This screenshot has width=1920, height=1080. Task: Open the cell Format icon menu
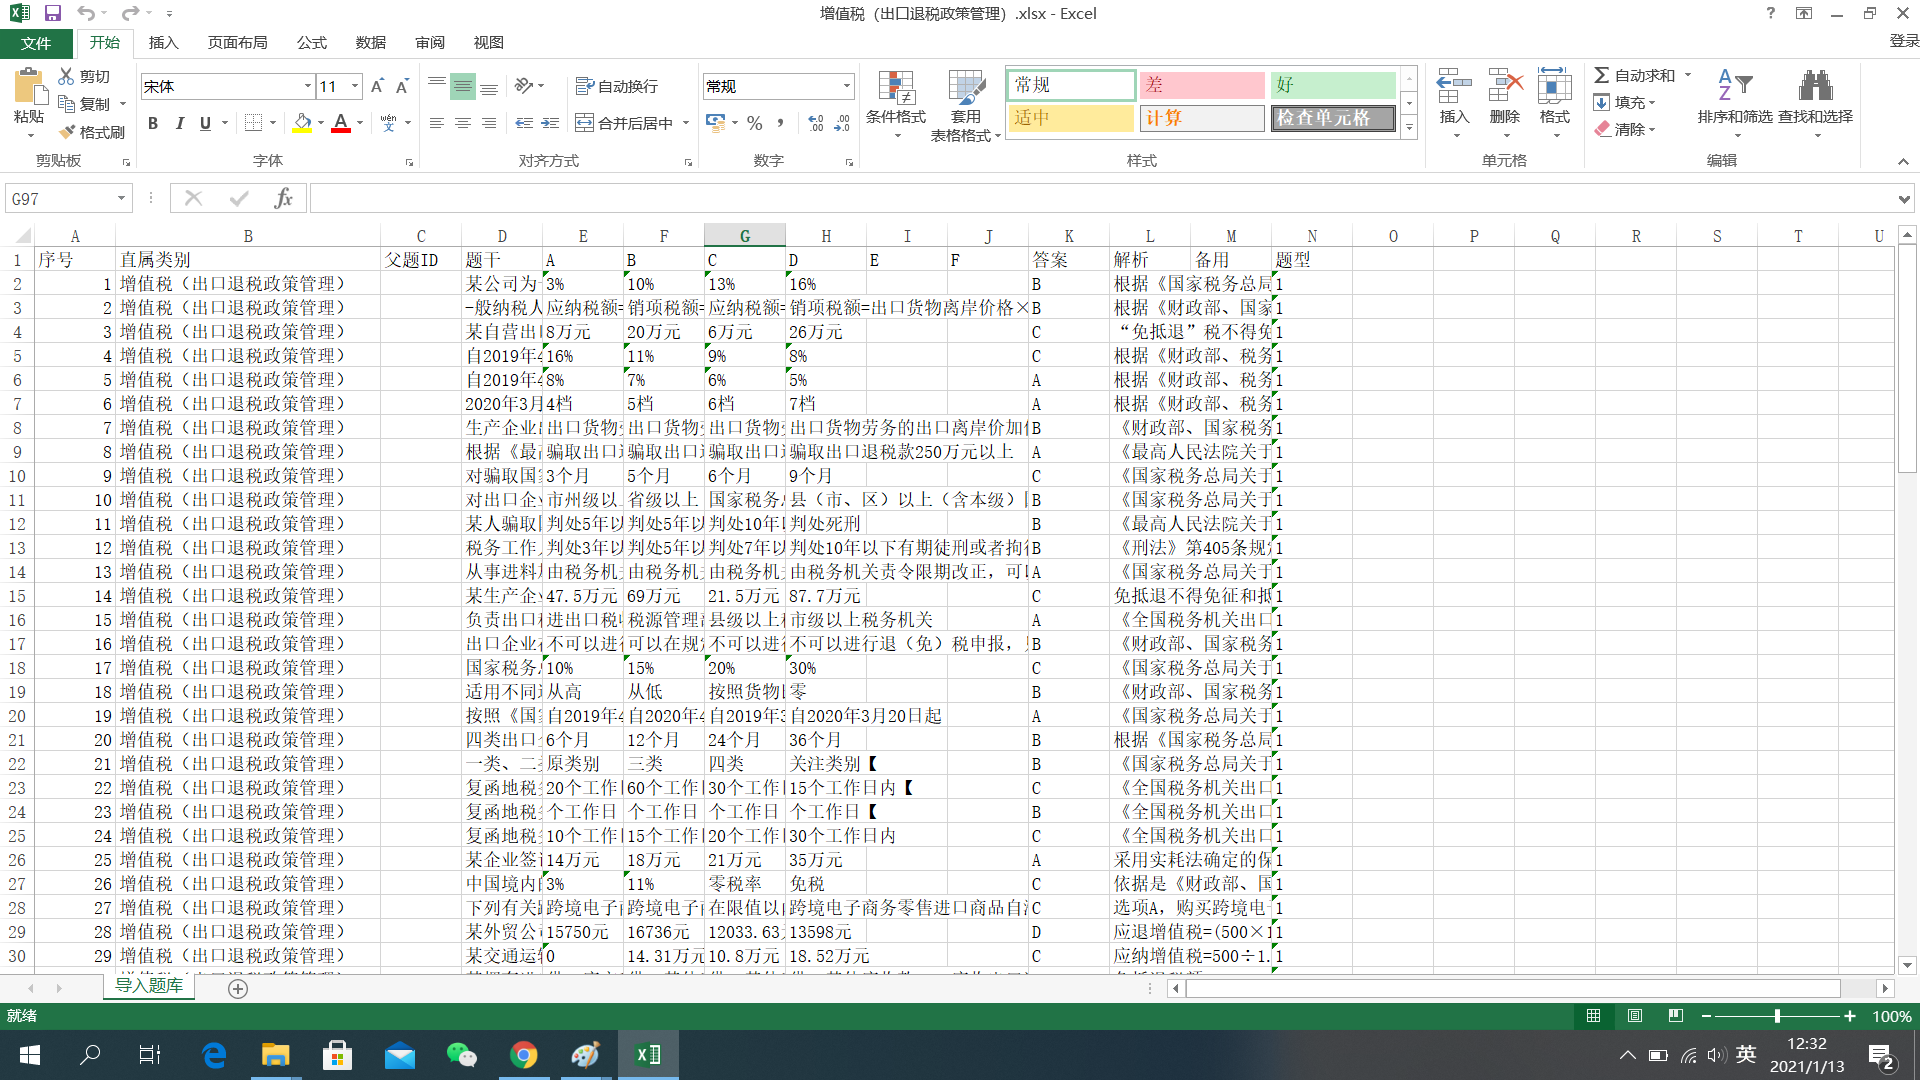pos(1554,87)
